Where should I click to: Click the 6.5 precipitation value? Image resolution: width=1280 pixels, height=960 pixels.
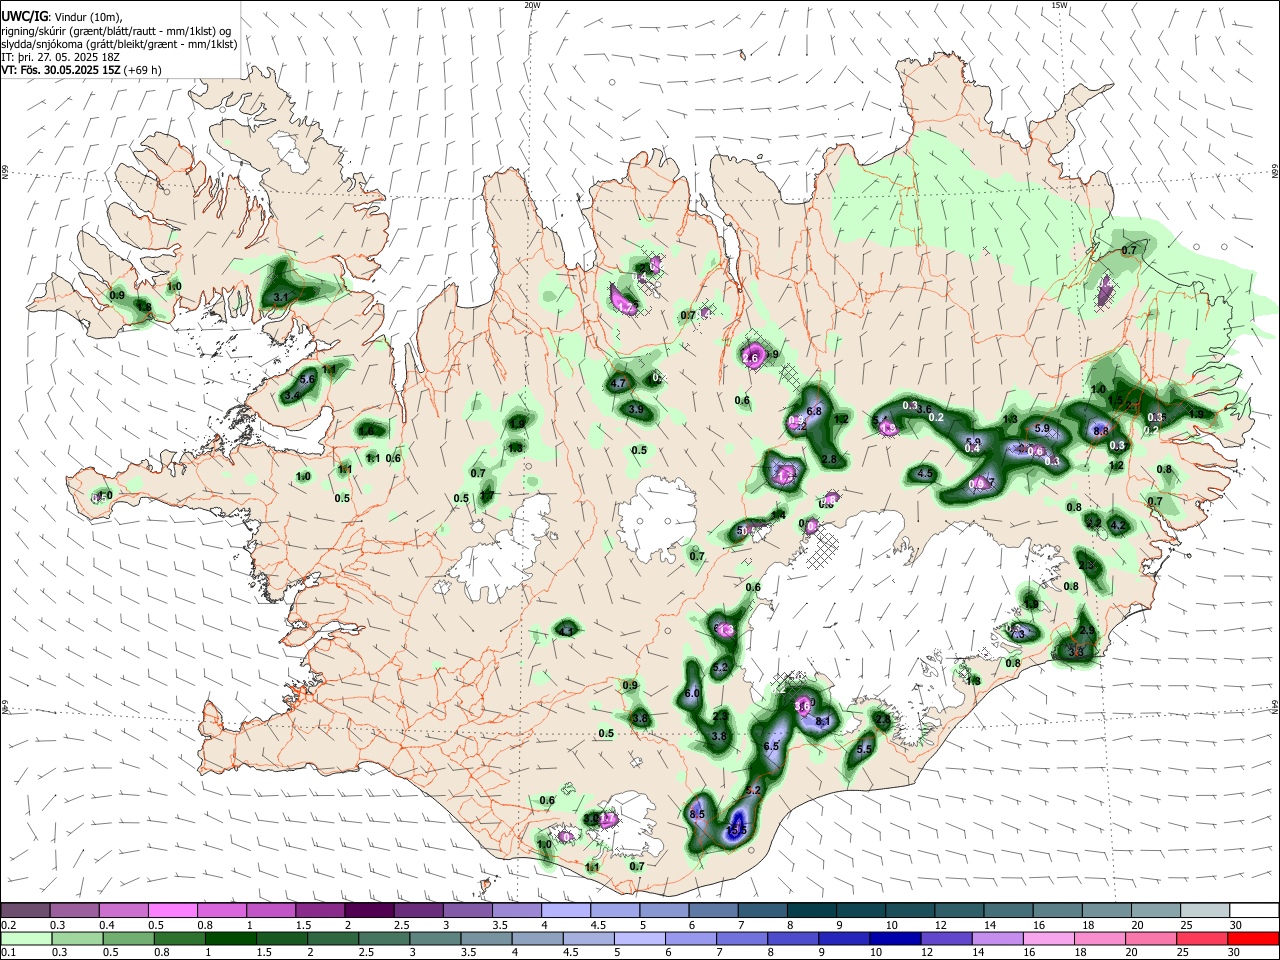771,746
